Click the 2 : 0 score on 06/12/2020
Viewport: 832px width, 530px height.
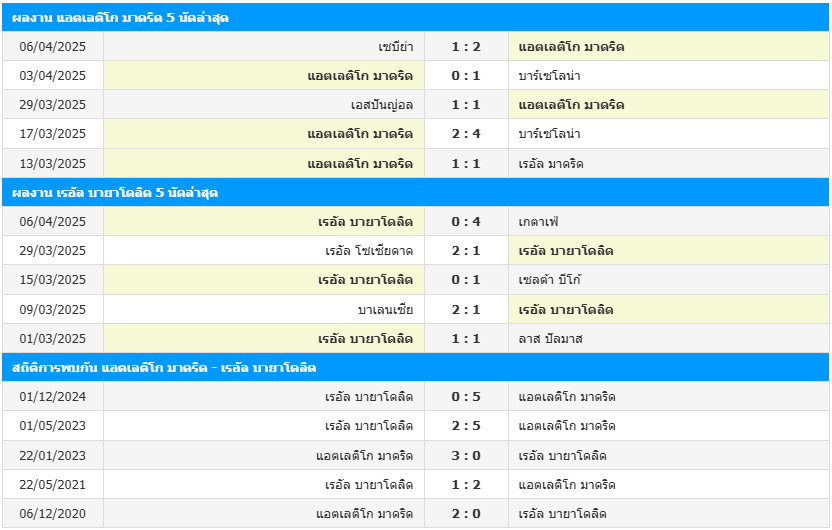466,514
